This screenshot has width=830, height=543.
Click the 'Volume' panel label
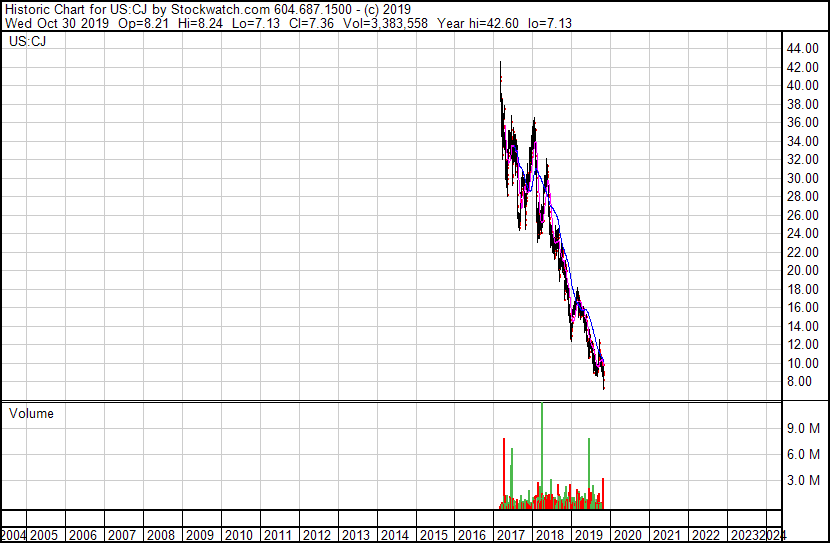[31, 413]
